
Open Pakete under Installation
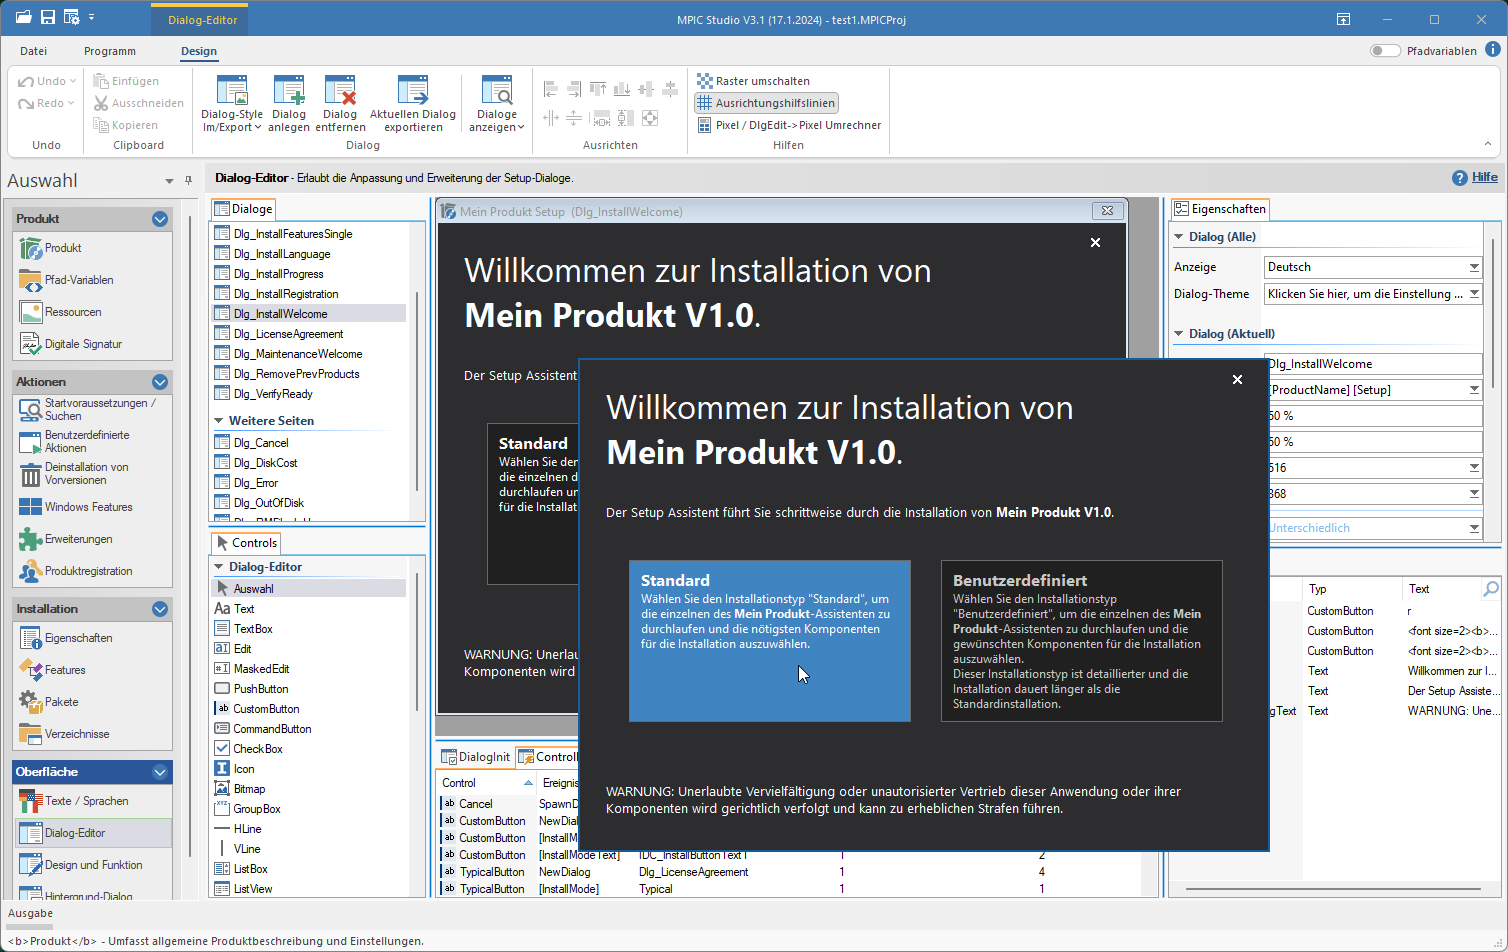tap(92, 702)
